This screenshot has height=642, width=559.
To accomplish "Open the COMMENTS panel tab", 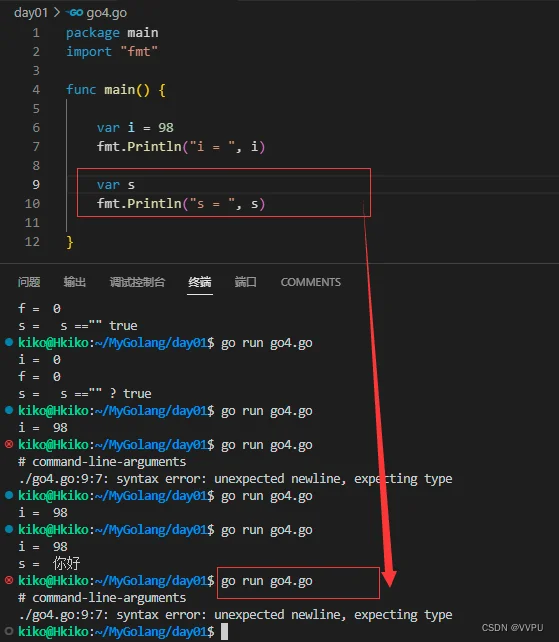I will pyautogui.click(x=310, y=282).
